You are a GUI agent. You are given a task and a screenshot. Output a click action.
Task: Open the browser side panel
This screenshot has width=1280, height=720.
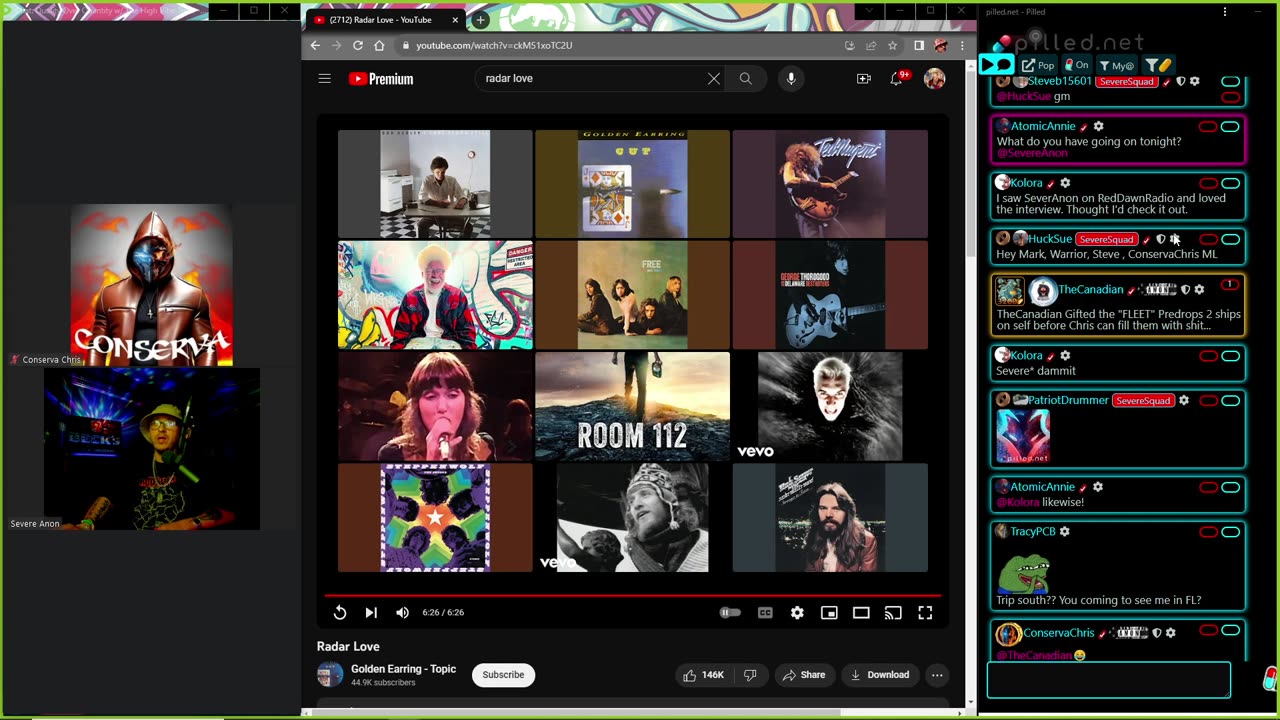919,45
